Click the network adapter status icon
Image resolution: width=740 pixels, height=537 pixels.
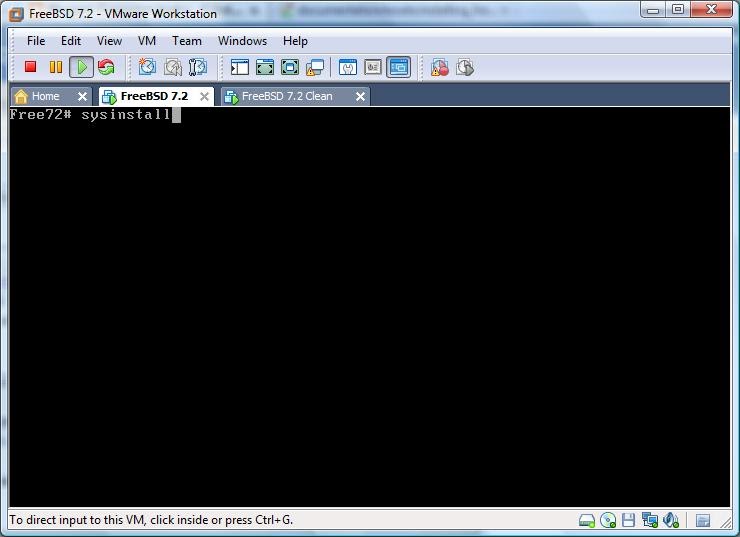[x=650, y=520]
